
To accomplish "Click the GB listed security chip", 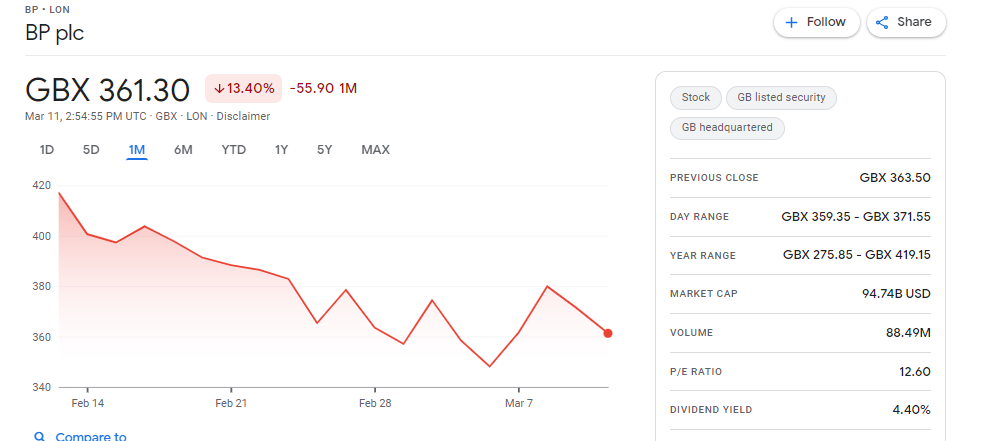I will [x=781, y=97].
